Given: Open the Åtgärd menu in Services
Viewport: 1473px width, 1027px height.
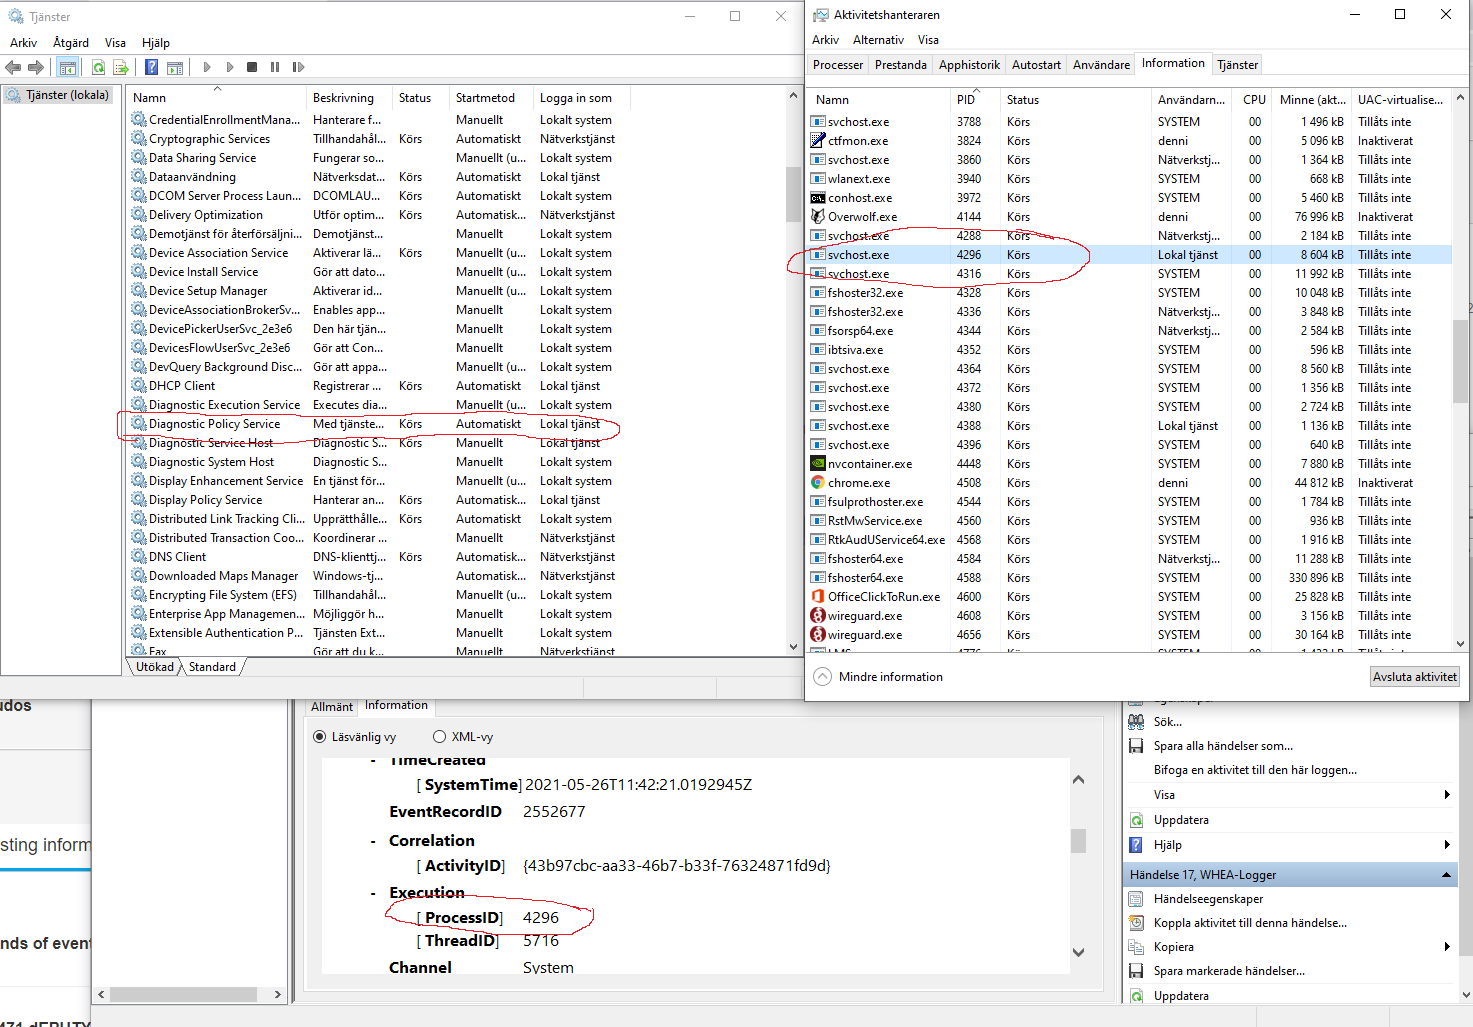Looking at the screenshot, I should [70, 42].
